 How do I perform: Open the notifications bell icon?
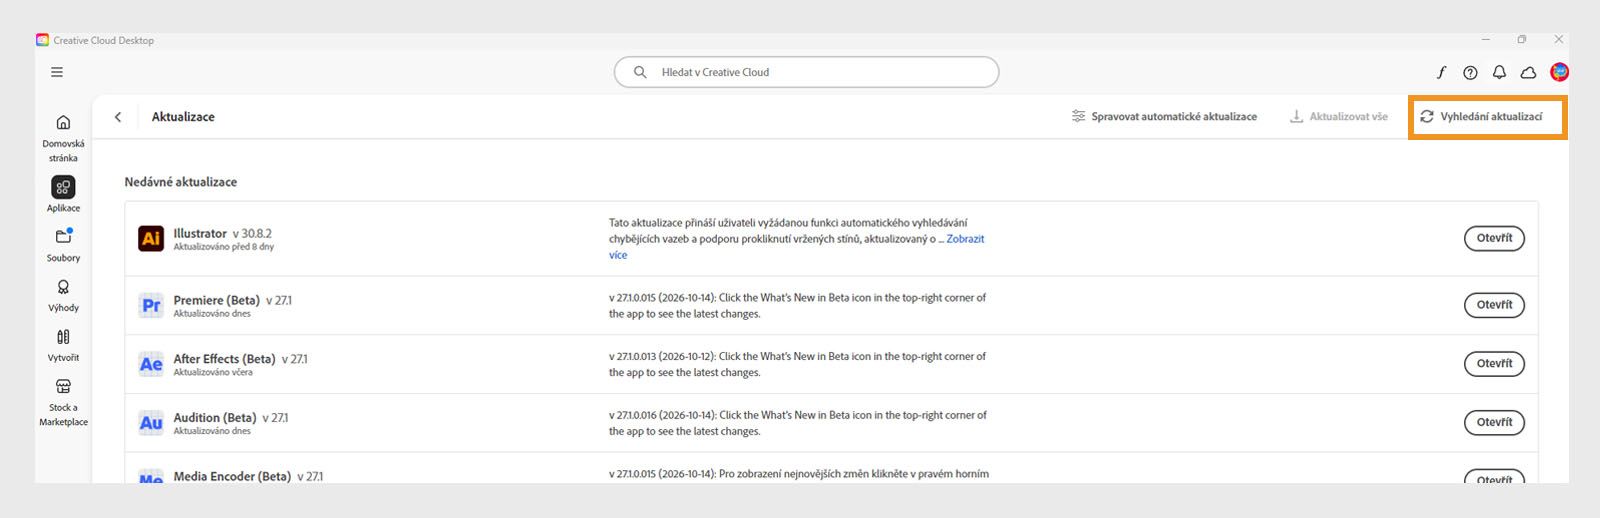point(1499,72)
